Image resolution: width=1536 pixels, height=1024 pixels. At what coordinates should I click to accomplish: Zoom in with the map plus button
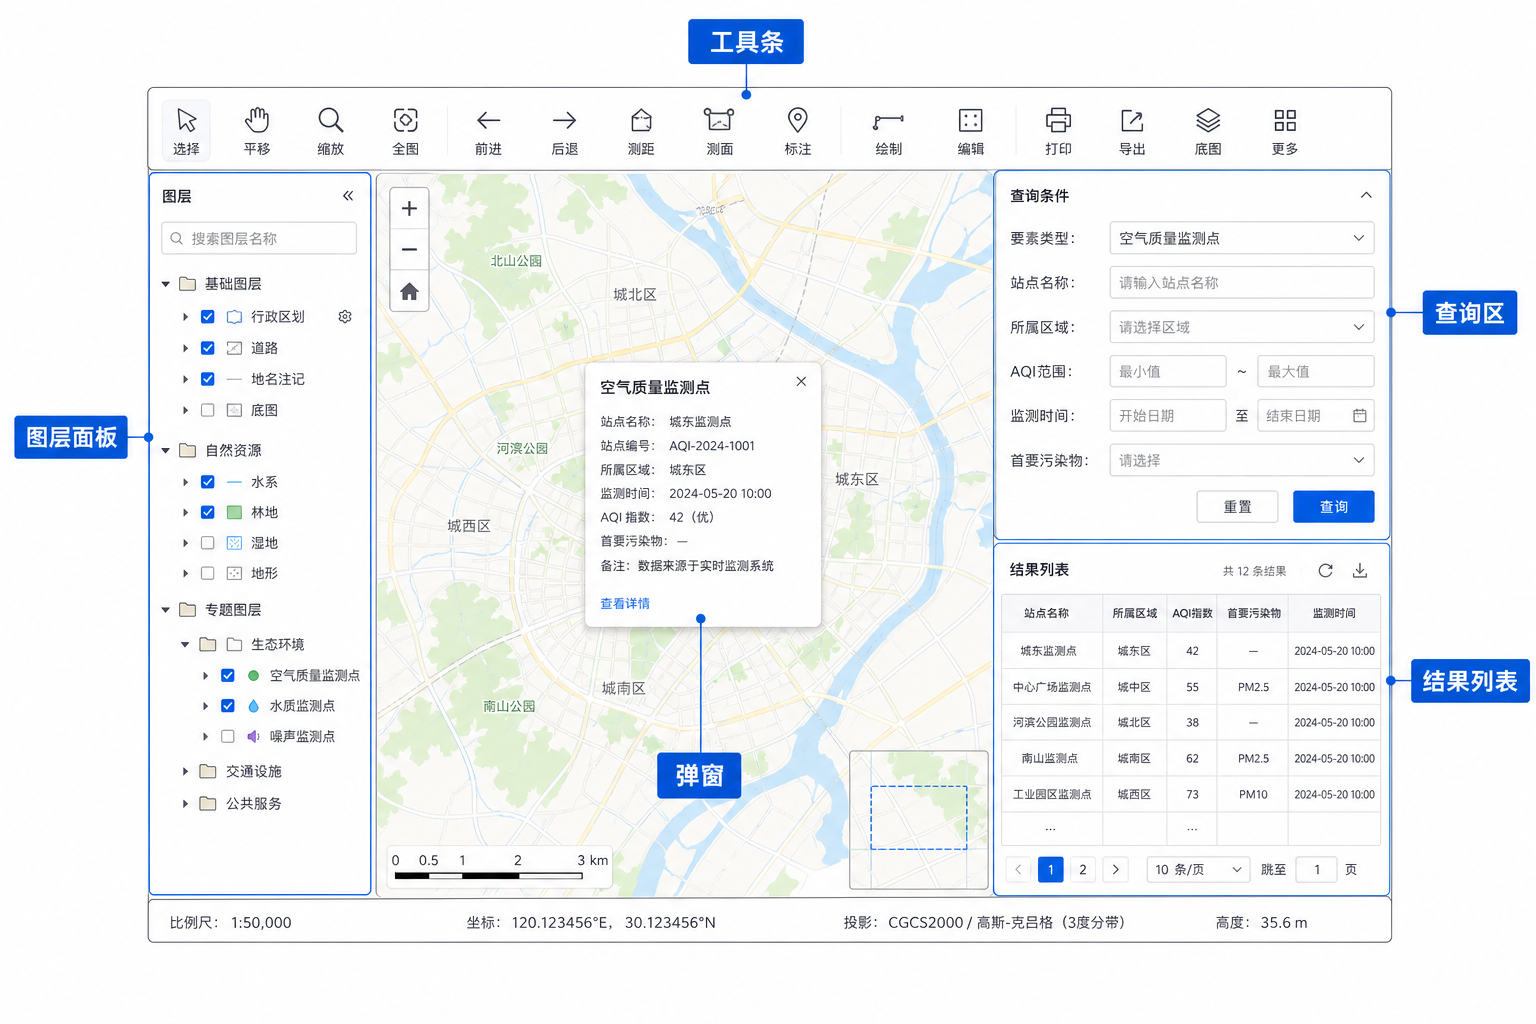pyautogui.click(x=409, y=209)
